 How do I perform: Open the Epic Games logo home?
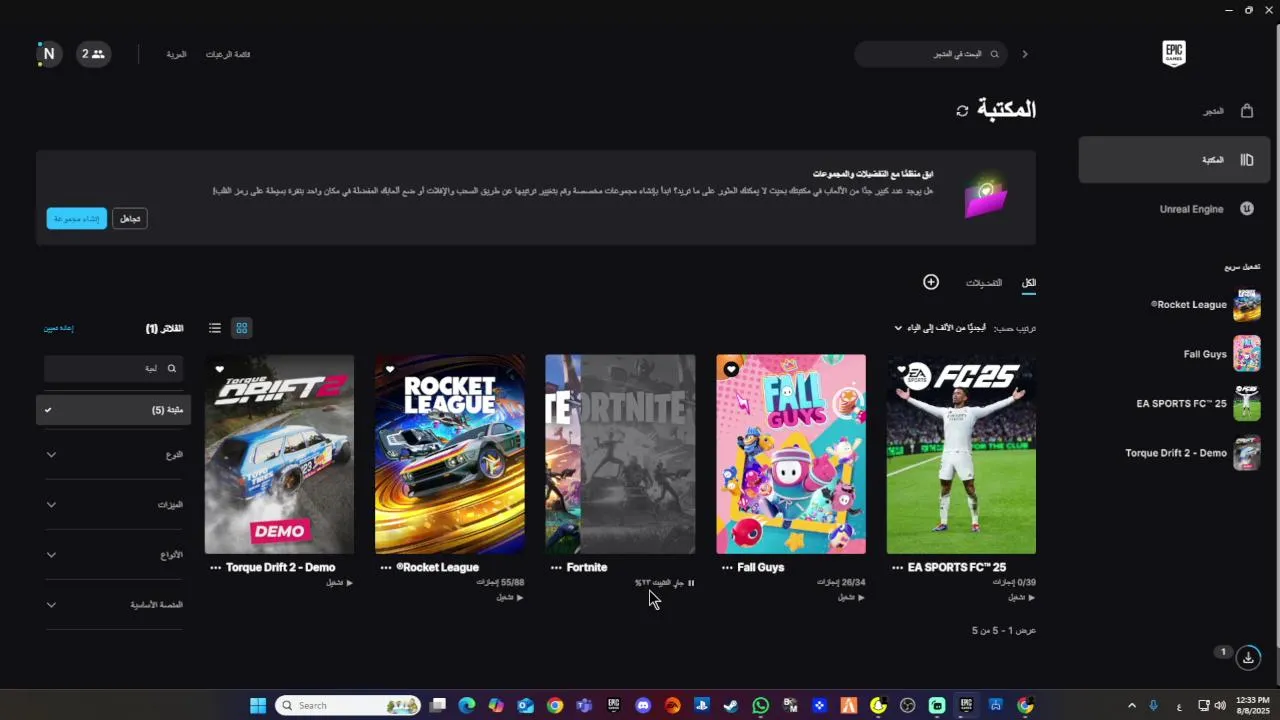click(1173, 54)
